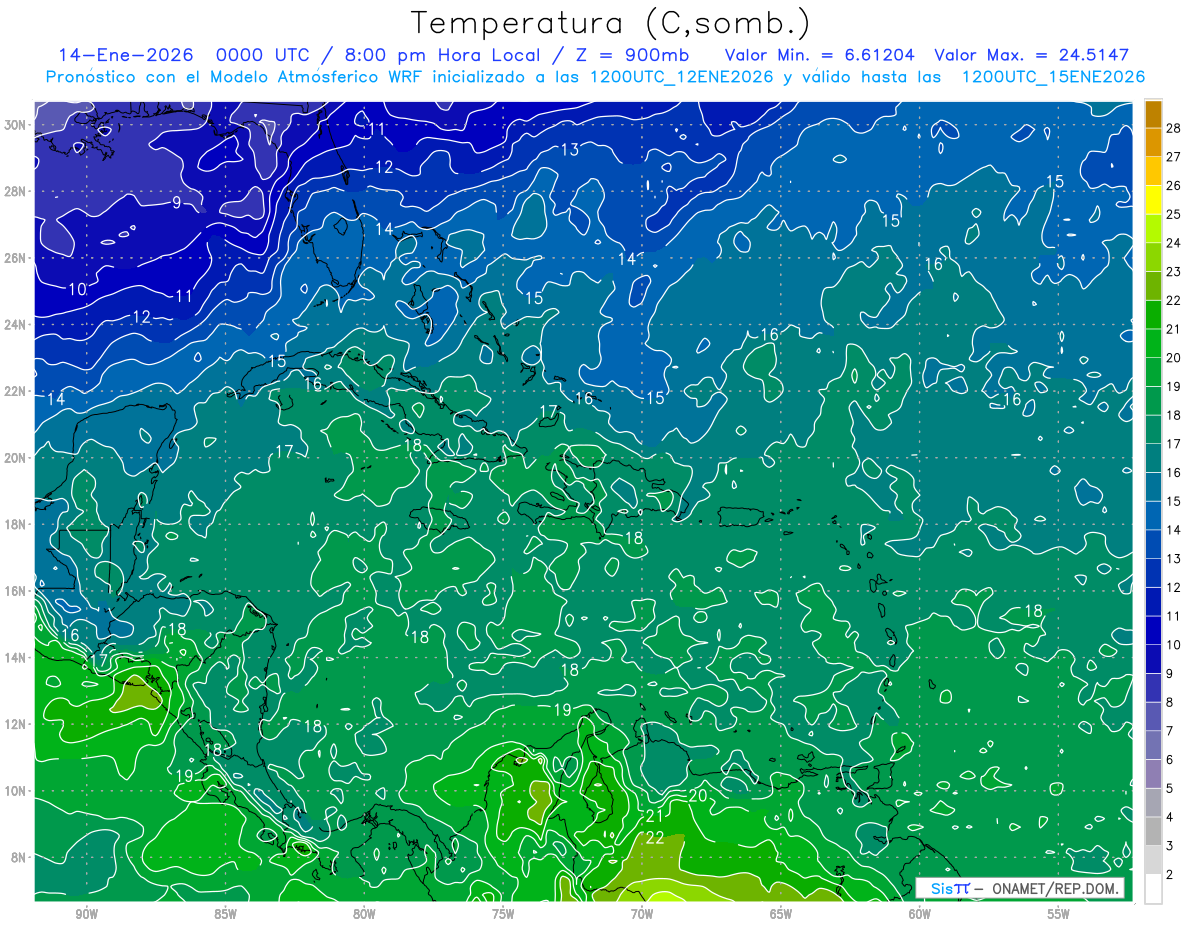Click the contour label '13' on the map
Viewport: 1200px width, 927px height.
coord(570,150)
